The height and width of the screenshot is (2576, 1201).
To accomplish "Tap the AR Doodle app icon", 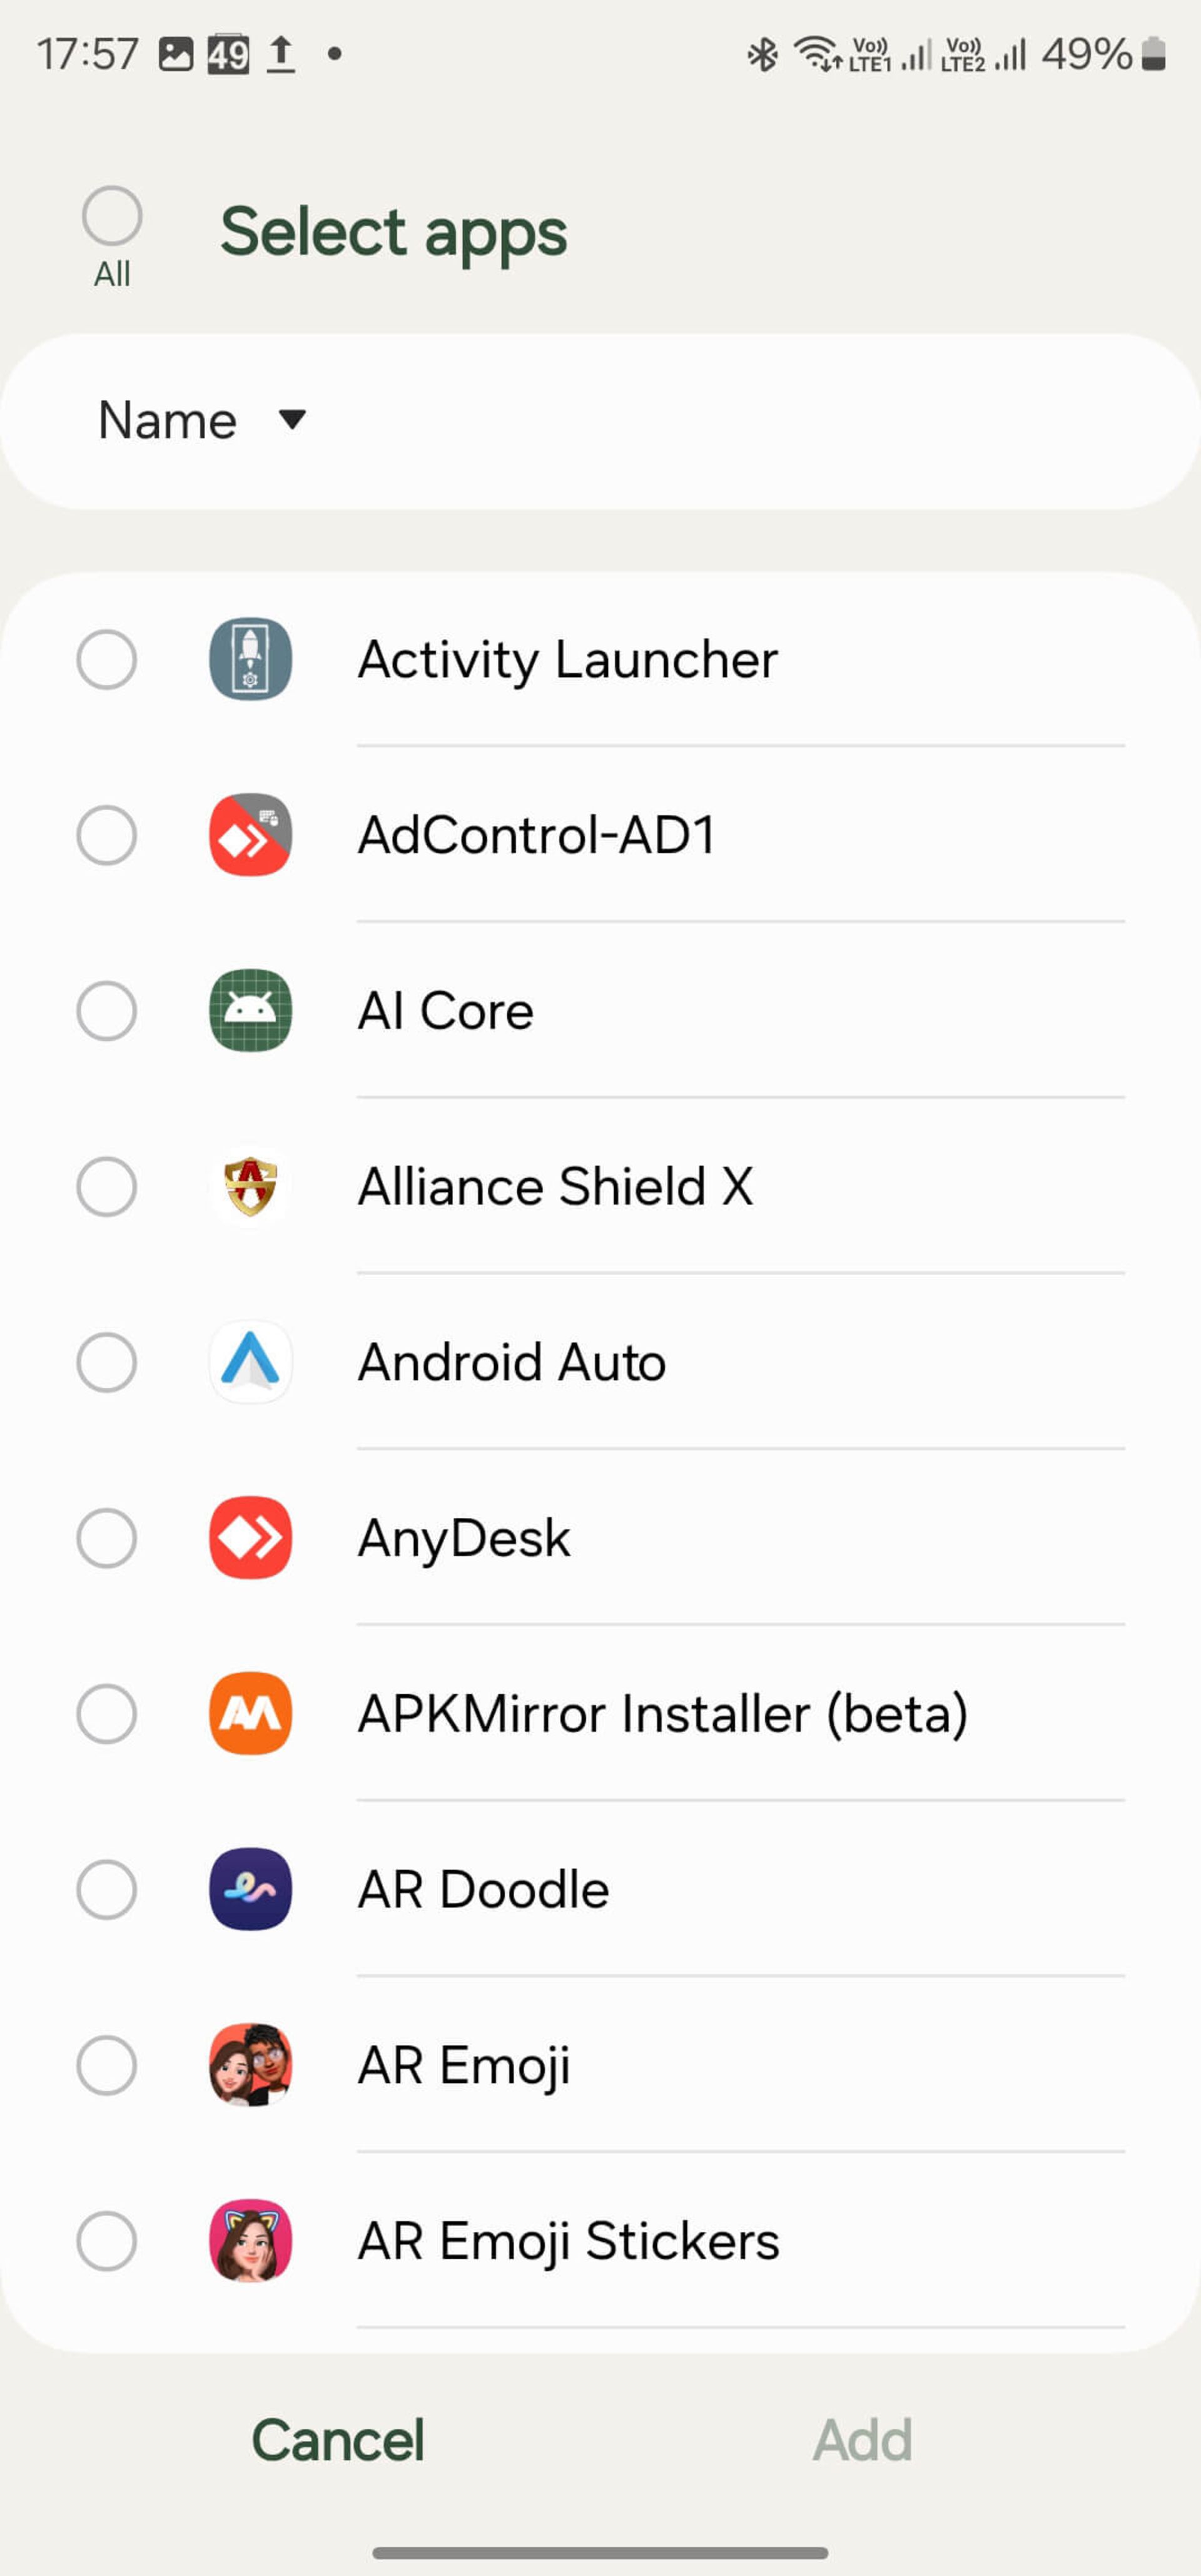I will click(x=250, y=1889).
